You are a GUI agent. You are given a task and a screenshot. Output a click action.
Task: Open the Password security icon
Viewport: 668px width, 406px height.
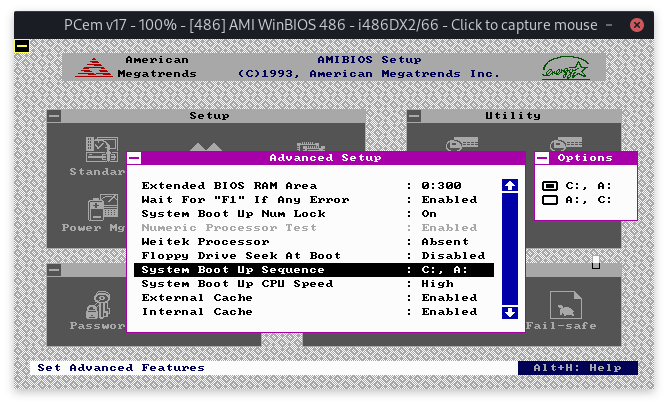[98, 305]
